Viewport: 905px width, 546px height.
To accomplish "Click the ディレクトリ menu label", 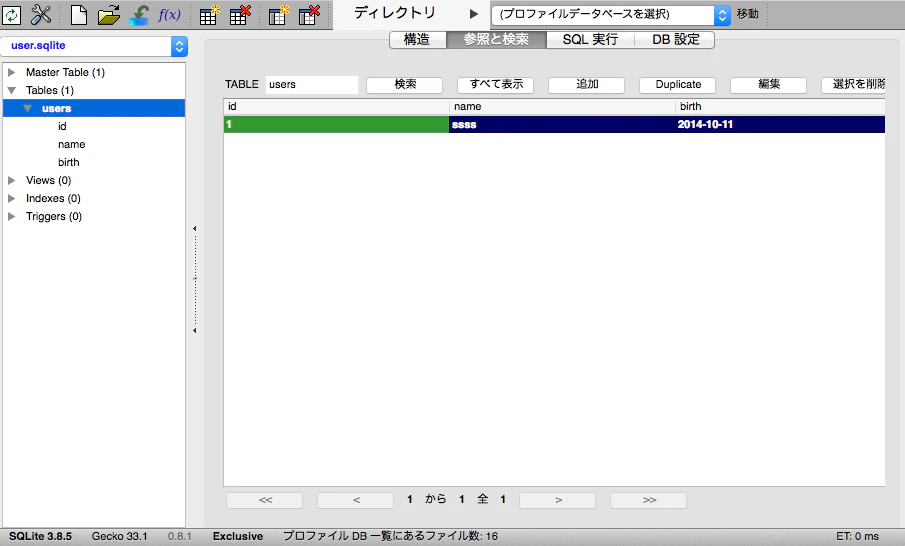I will pos(395,13).
